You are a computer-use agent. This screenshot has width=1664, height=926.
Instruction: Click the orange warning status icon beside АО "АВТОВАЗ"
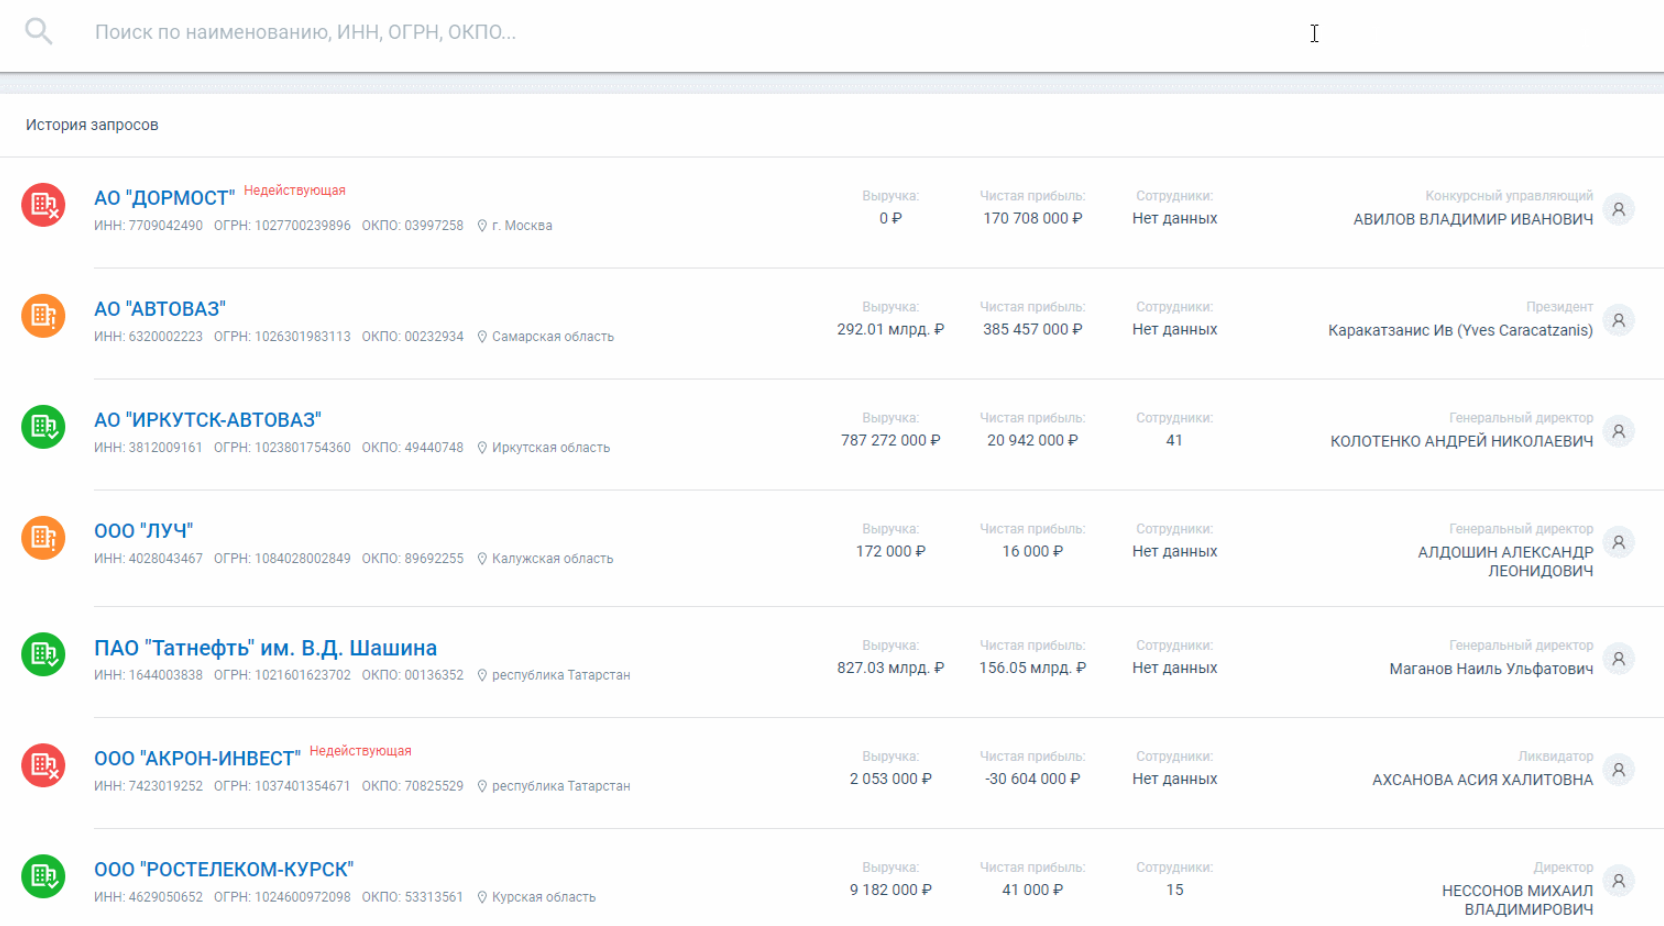tap(43, 316)
